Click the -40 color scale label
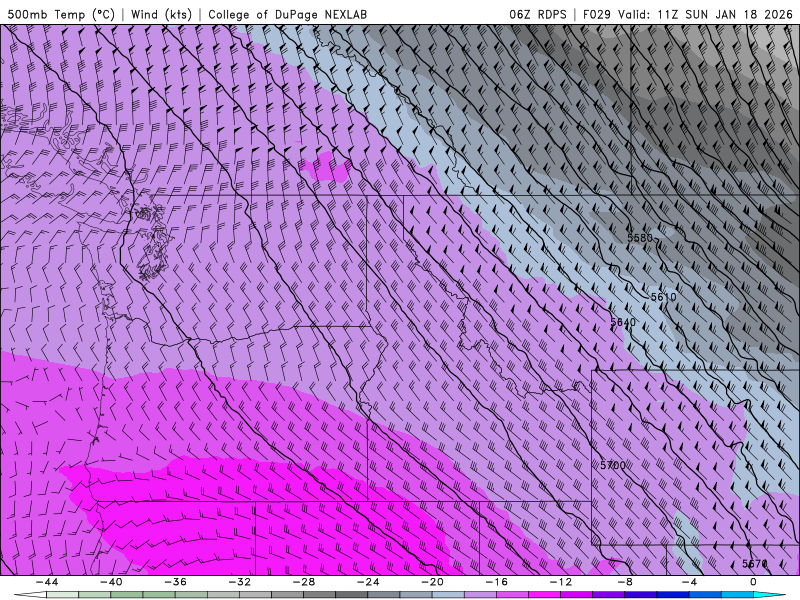The height and width of the screenshot is (600, 800). pos(111,582)
